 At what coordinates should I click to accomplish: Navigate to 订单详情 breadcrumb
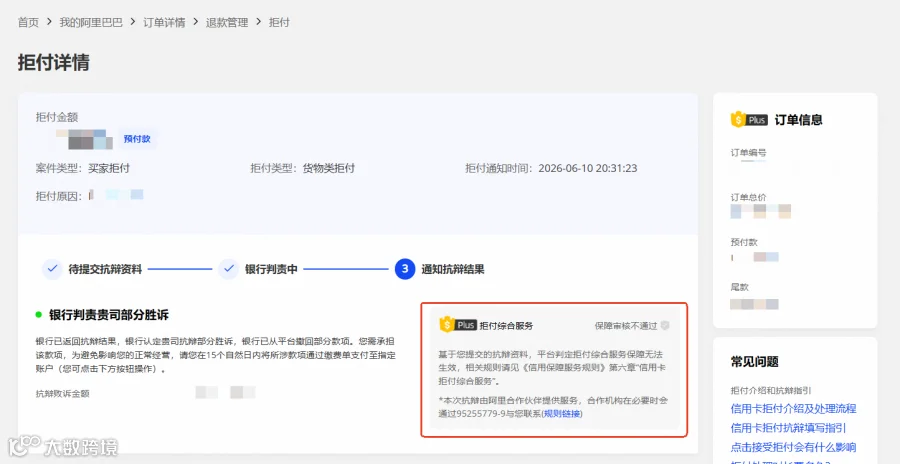coord(164,22)
